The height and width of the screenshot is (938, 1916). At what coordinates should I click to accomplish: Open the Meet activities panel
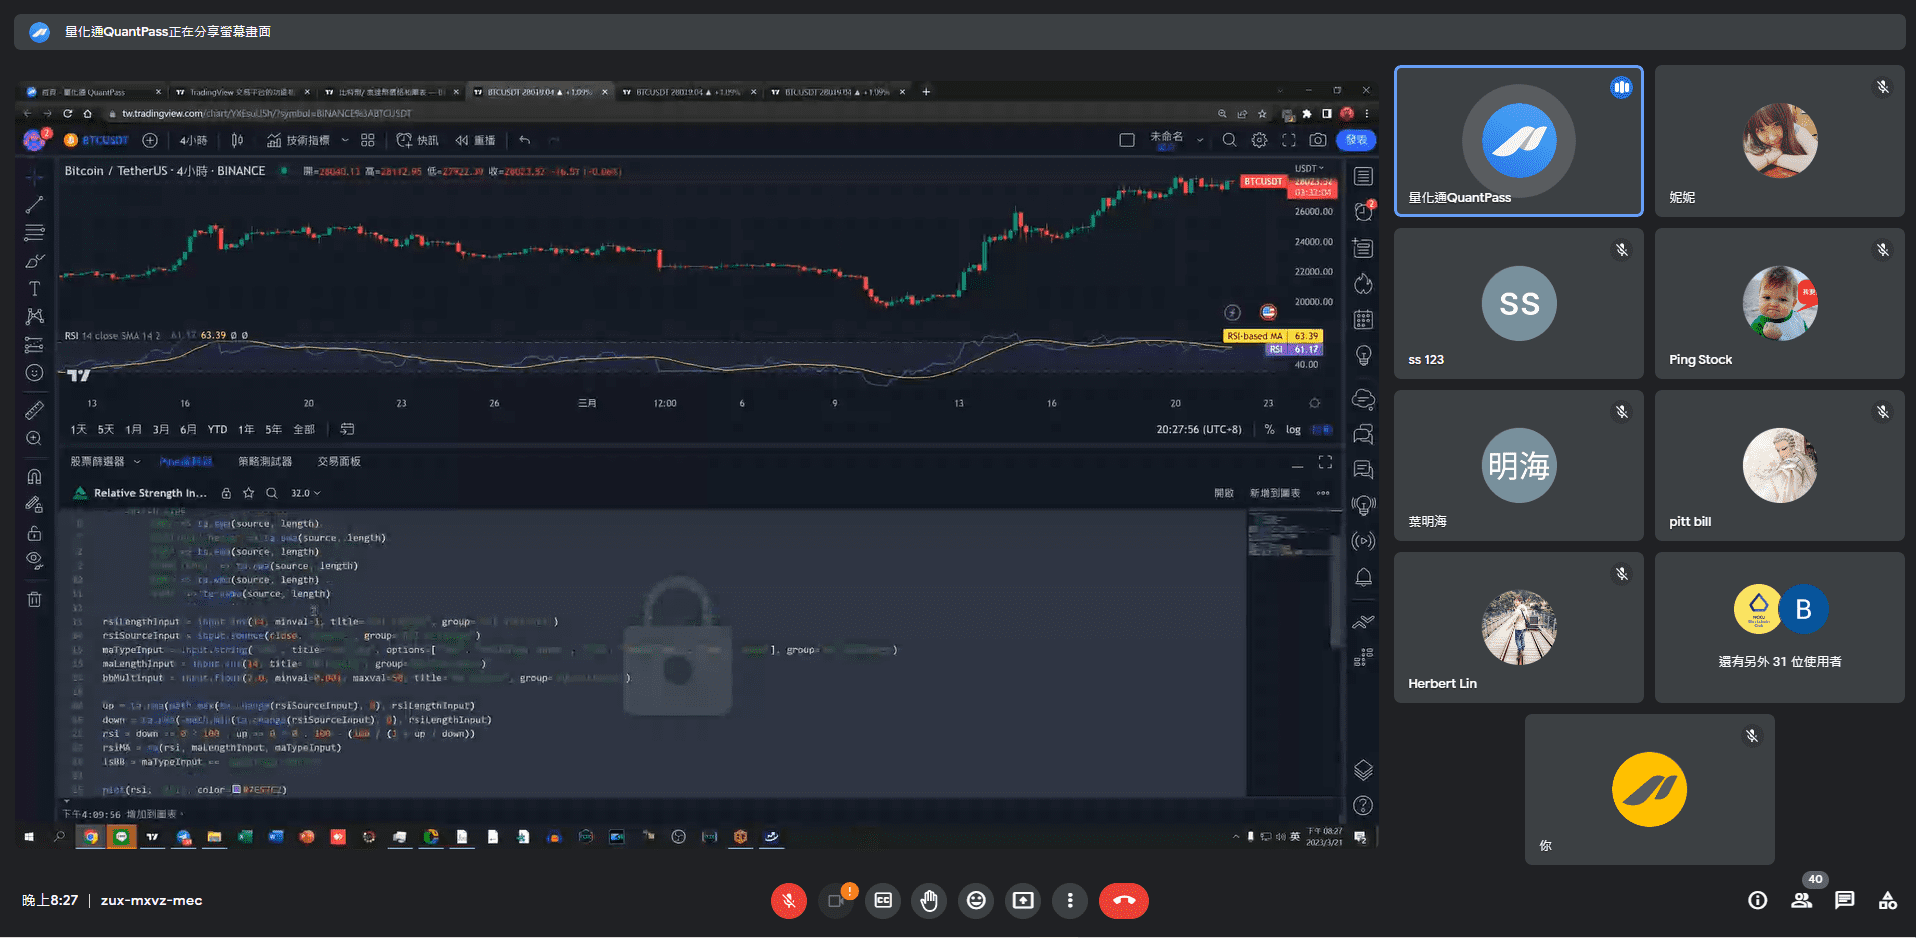pos(1888,901)
